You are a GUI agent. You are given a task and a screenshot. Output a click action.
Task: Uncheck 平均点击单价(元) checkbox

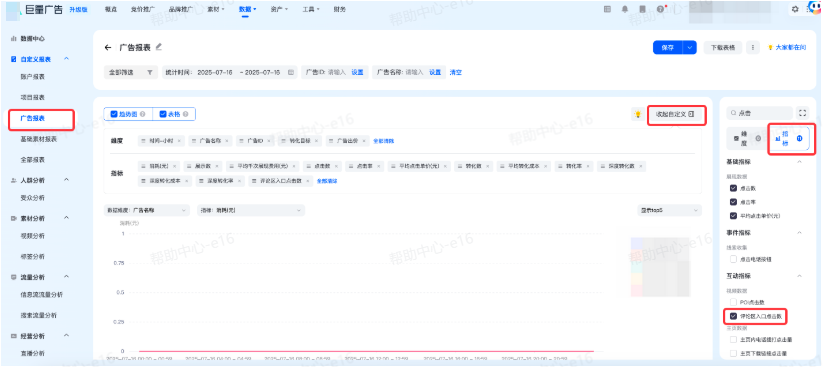tap(733, 215)
